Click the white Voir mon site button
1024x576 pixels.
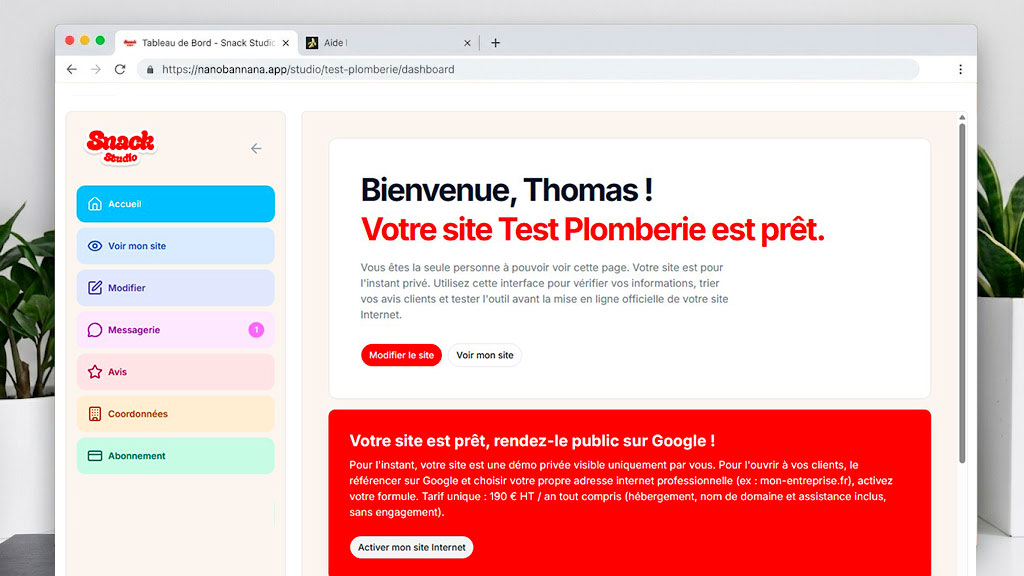(x=485, y=355)
